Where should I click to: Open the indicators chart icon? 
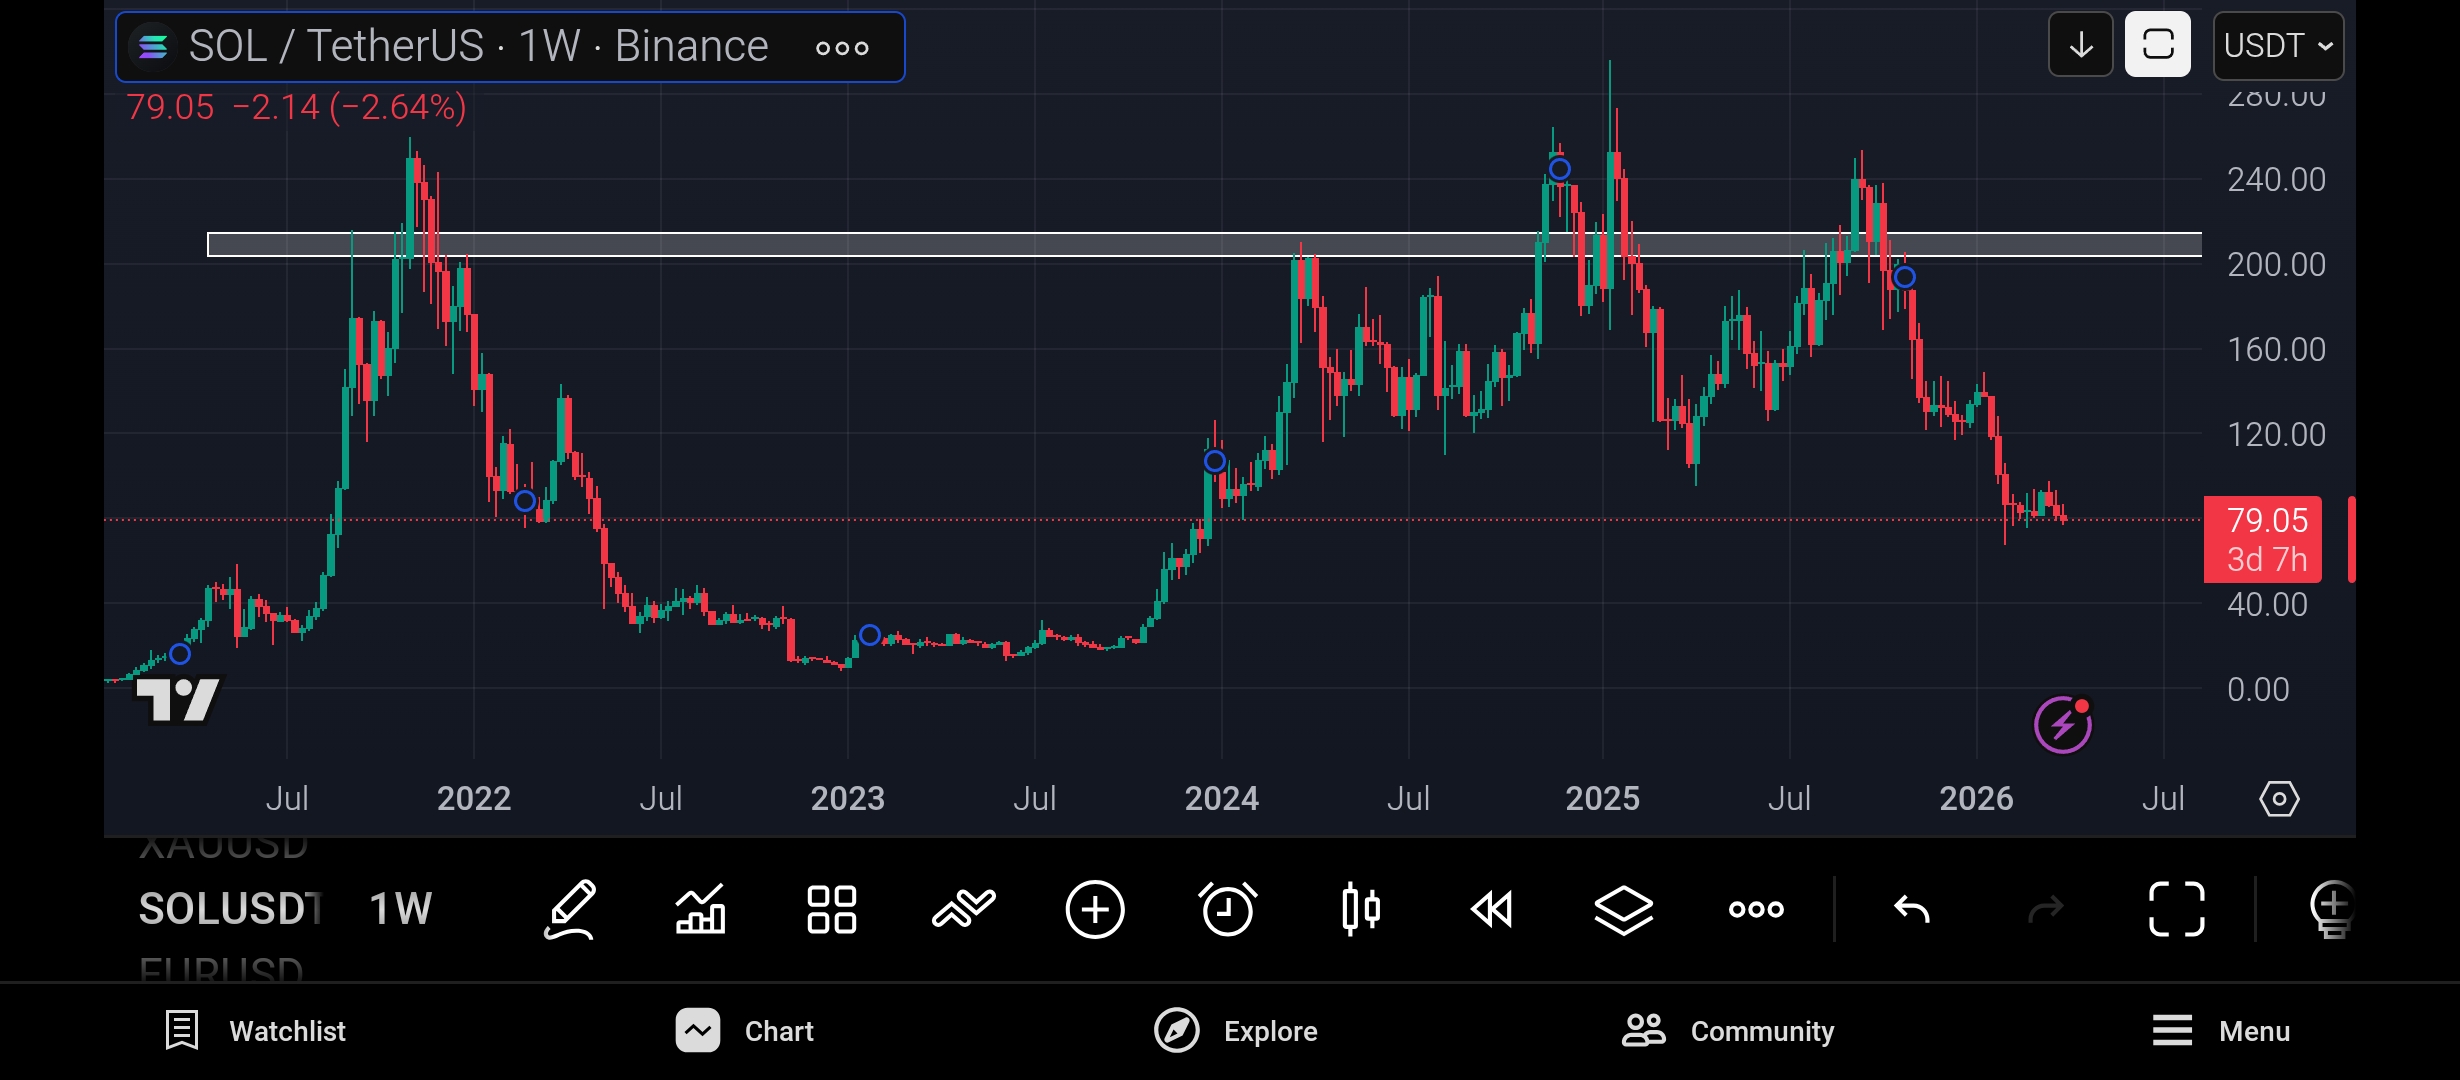[700, 909]
